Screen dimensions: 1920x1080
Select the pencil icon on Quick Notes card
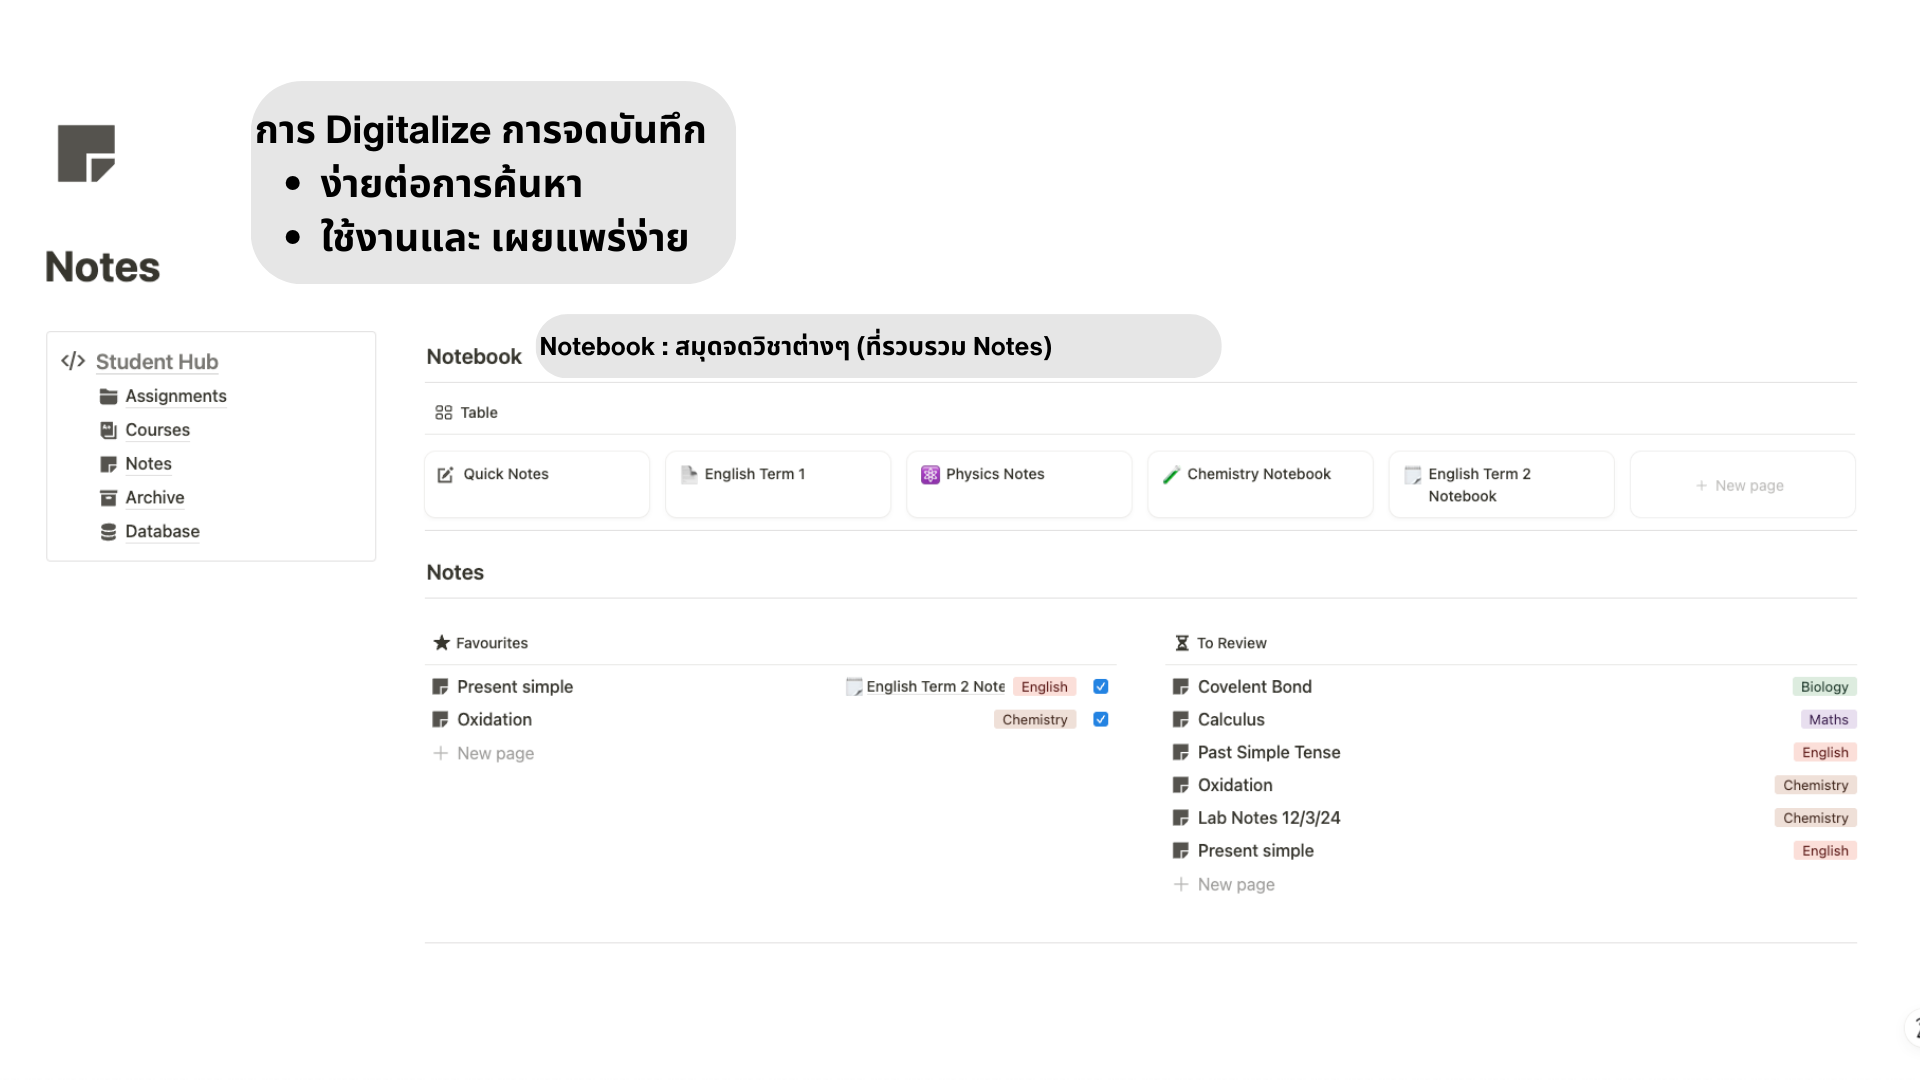(x=444, y=475)
